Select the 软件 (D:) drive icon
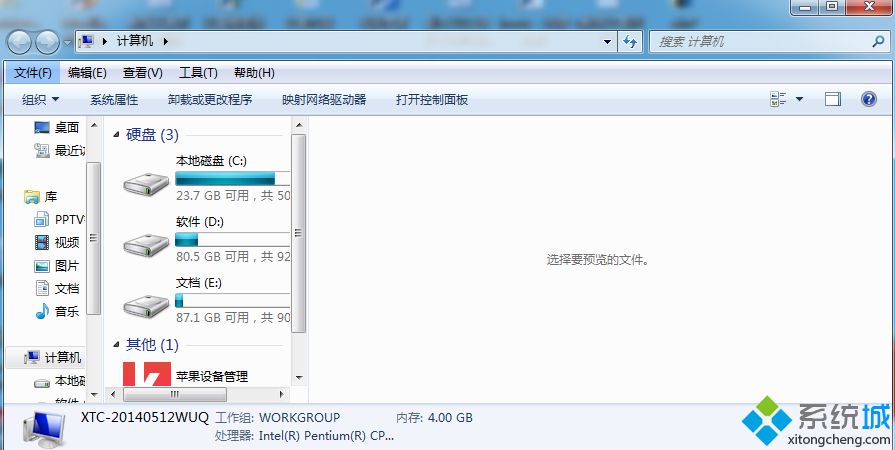895x450 pixels. pyautogui.click(x=147, y=245)
